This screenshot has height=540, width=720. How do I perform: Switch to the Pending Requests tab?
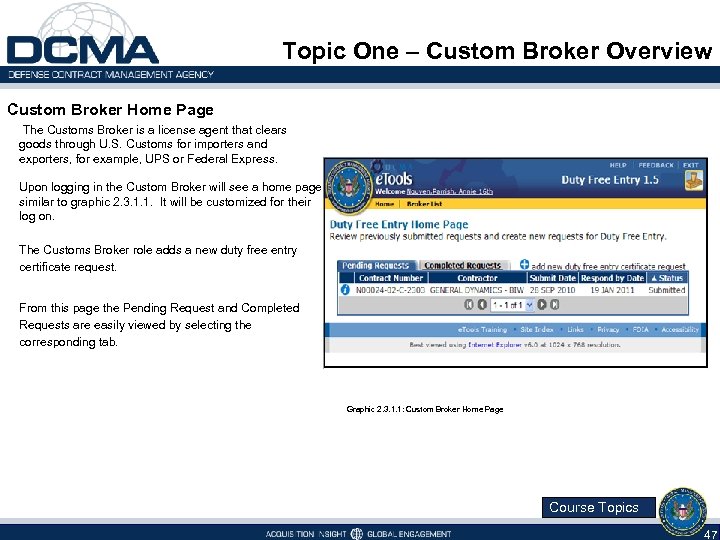(376, 265)
